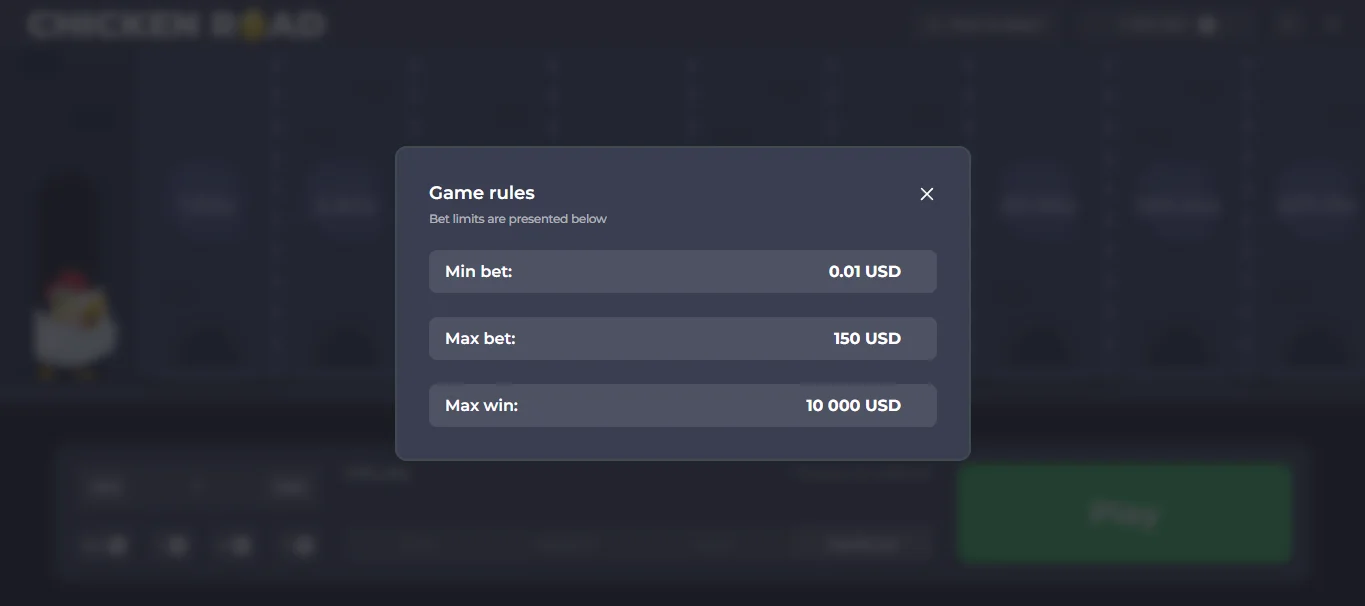Screen dimensions: 1365x606
Task: Click the Game rules heading
Action: [x=482, y=193]
